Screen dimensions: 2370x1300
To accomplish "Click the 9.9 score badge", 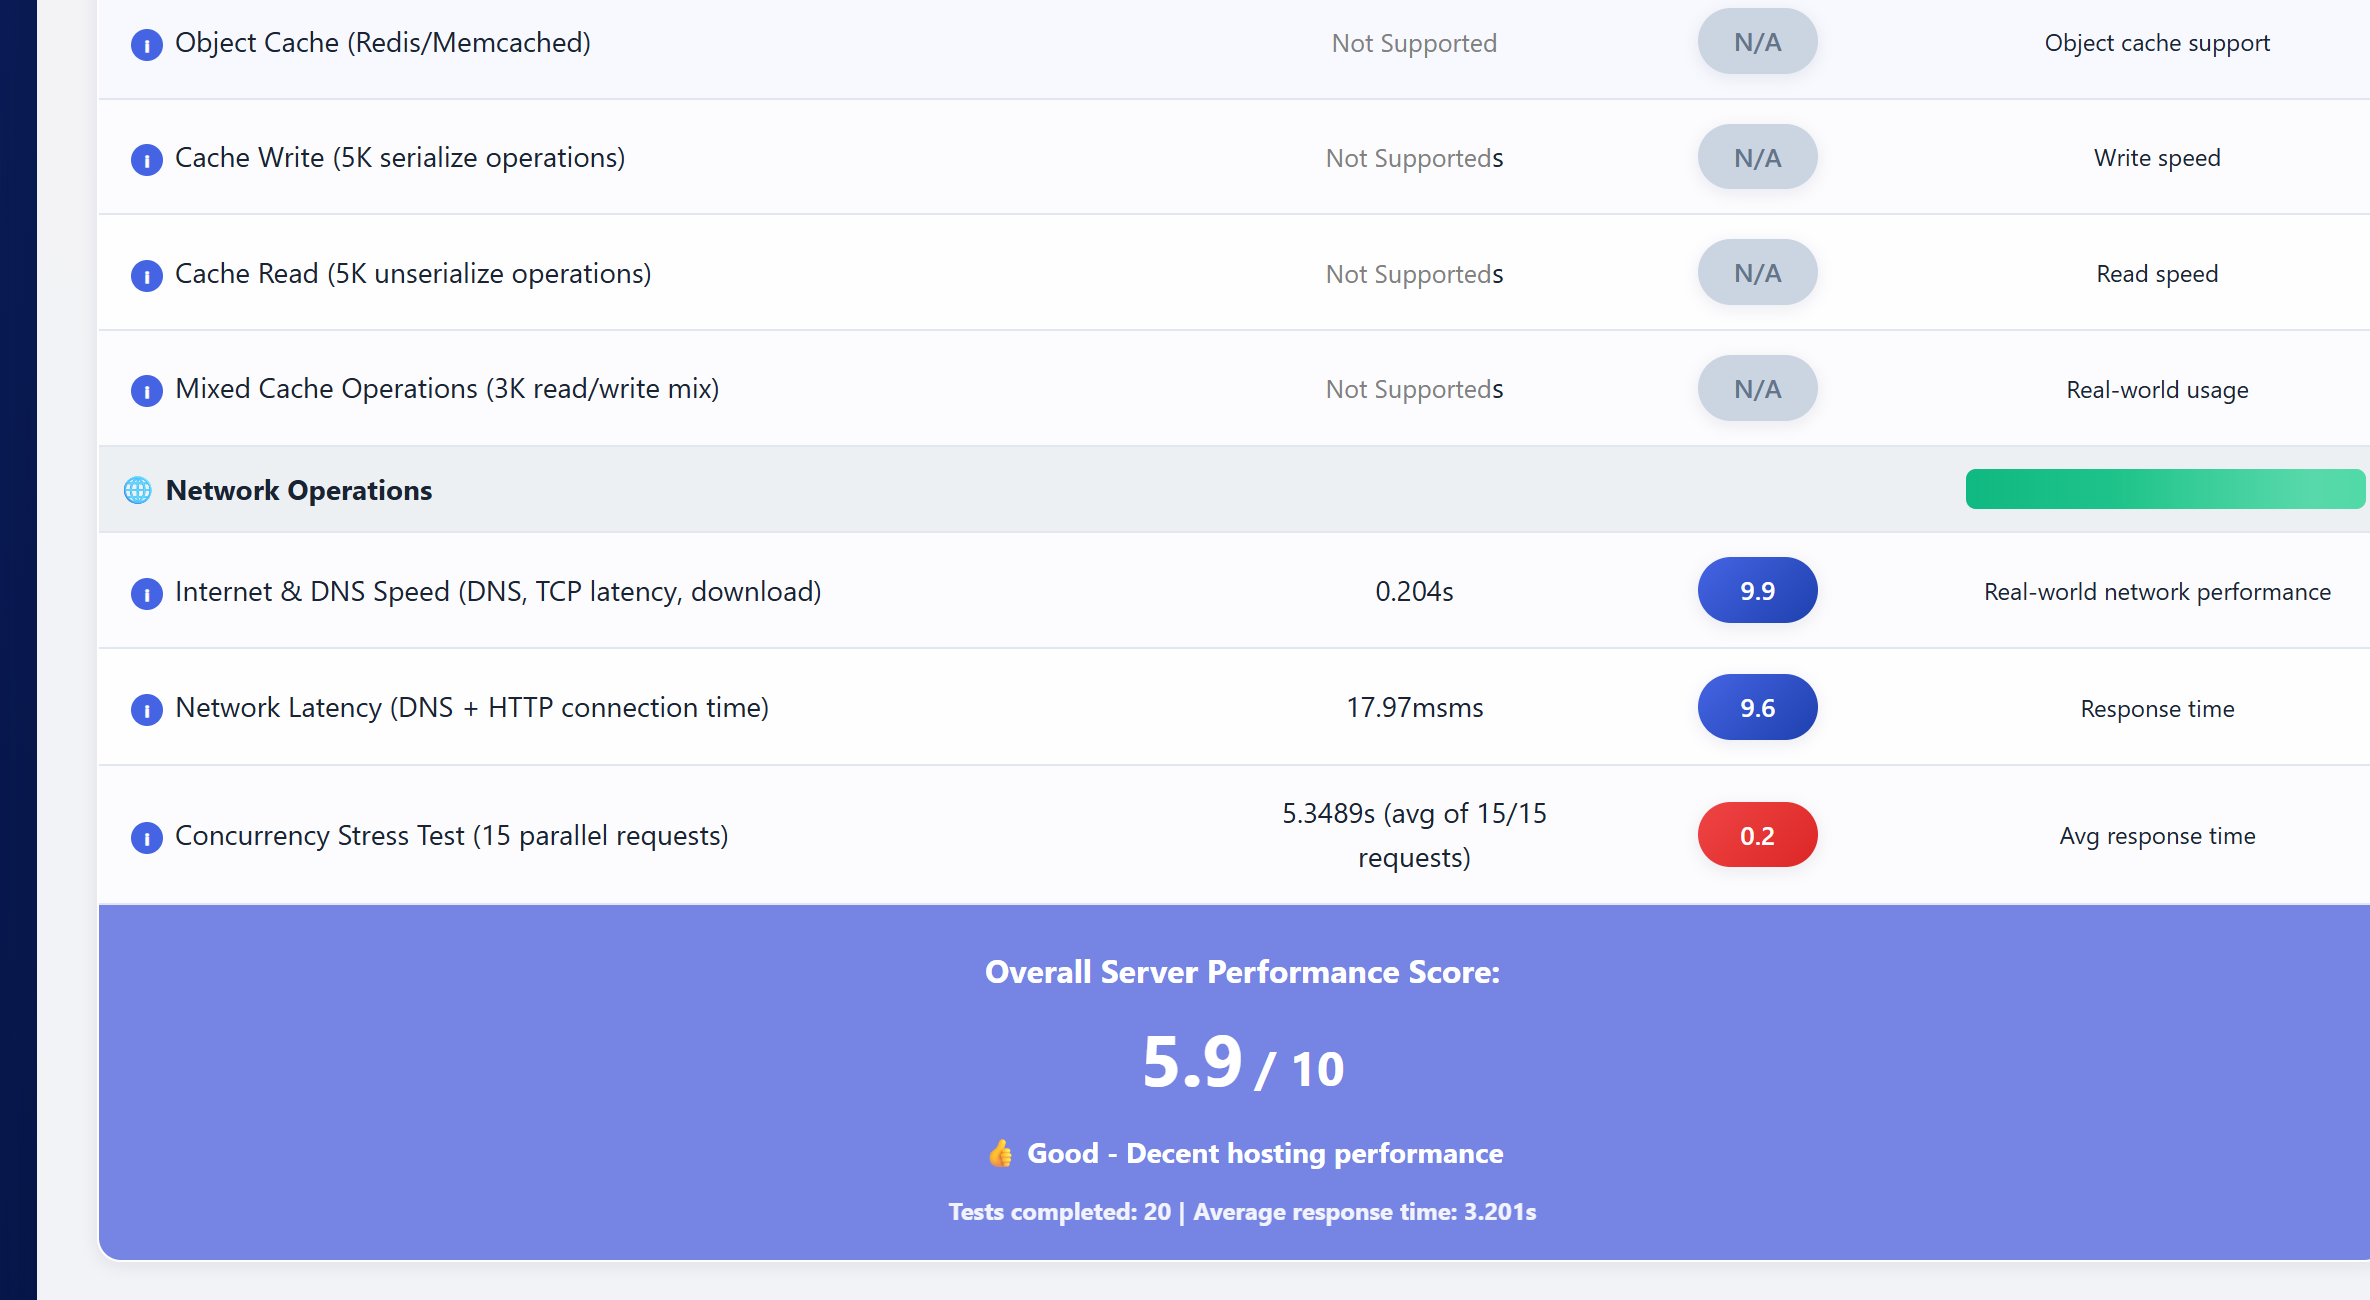I will click(x=1757, y=591).
